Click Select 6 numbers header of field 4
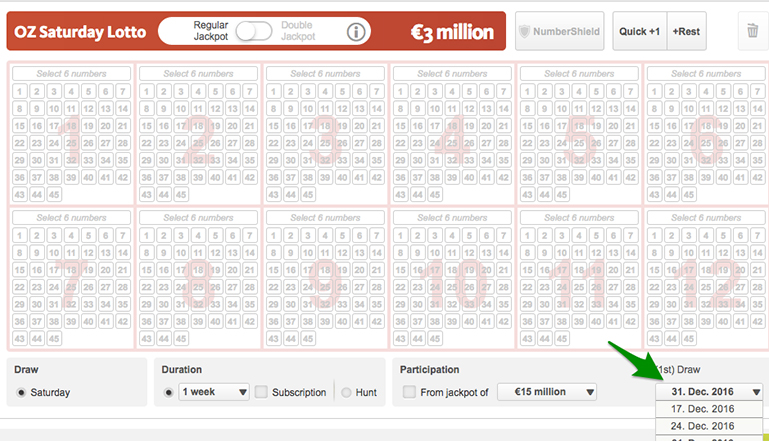The height and width of the screenshot is (442, 769). click(452, 74)
